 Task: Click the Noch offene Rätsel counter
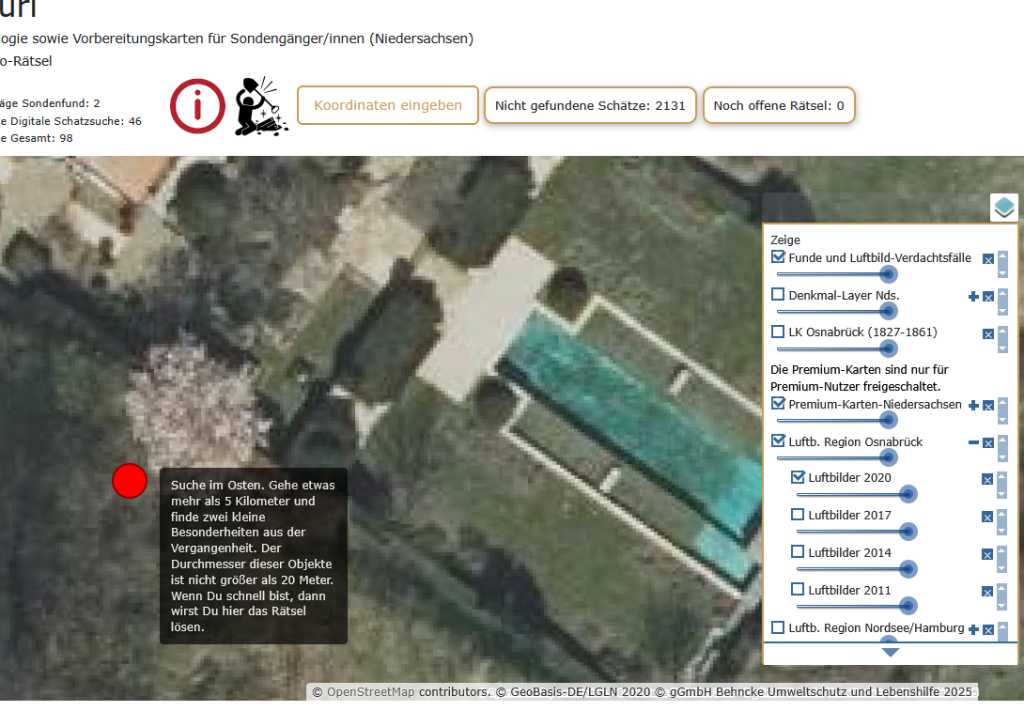click(779, 105)
